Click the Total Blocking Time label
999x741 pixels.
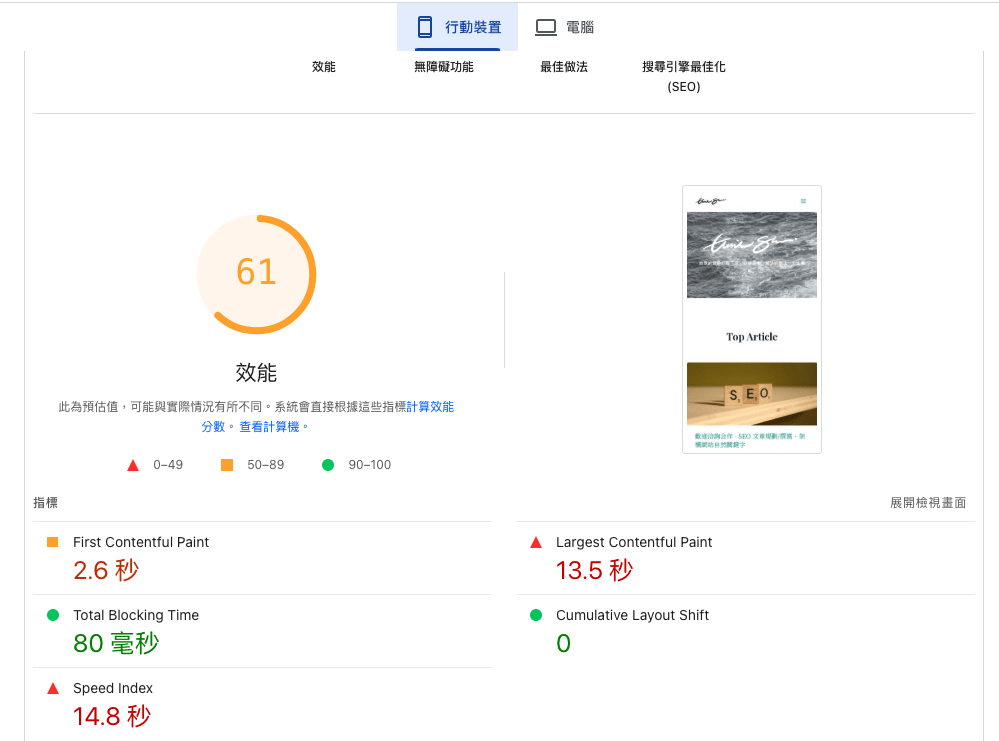pos(136,615)
